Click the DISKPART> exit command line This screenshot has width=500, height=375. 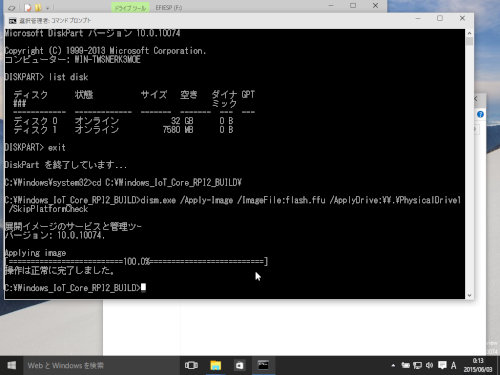35,147
